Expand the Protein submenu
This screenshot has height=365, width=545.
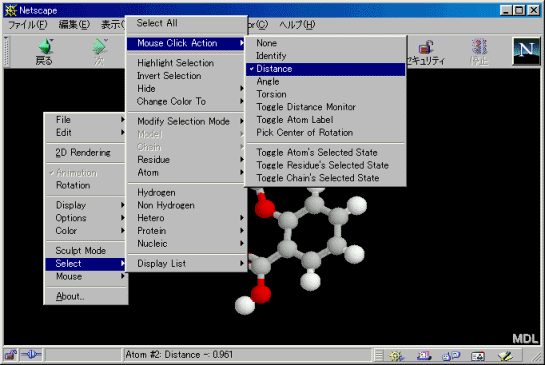186,231
